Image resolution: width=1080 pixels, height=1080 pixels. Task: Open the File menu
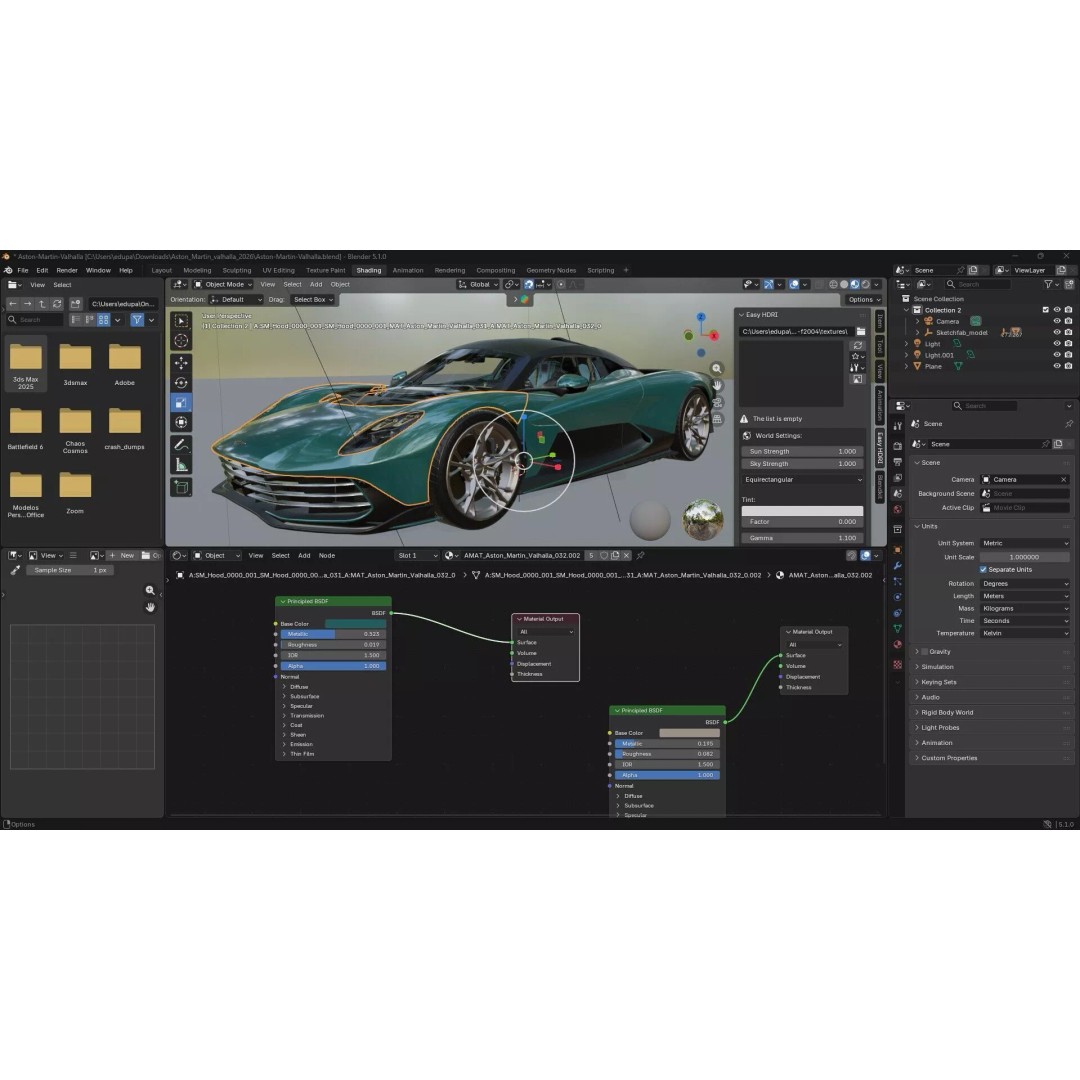click(x=23, y=271)
